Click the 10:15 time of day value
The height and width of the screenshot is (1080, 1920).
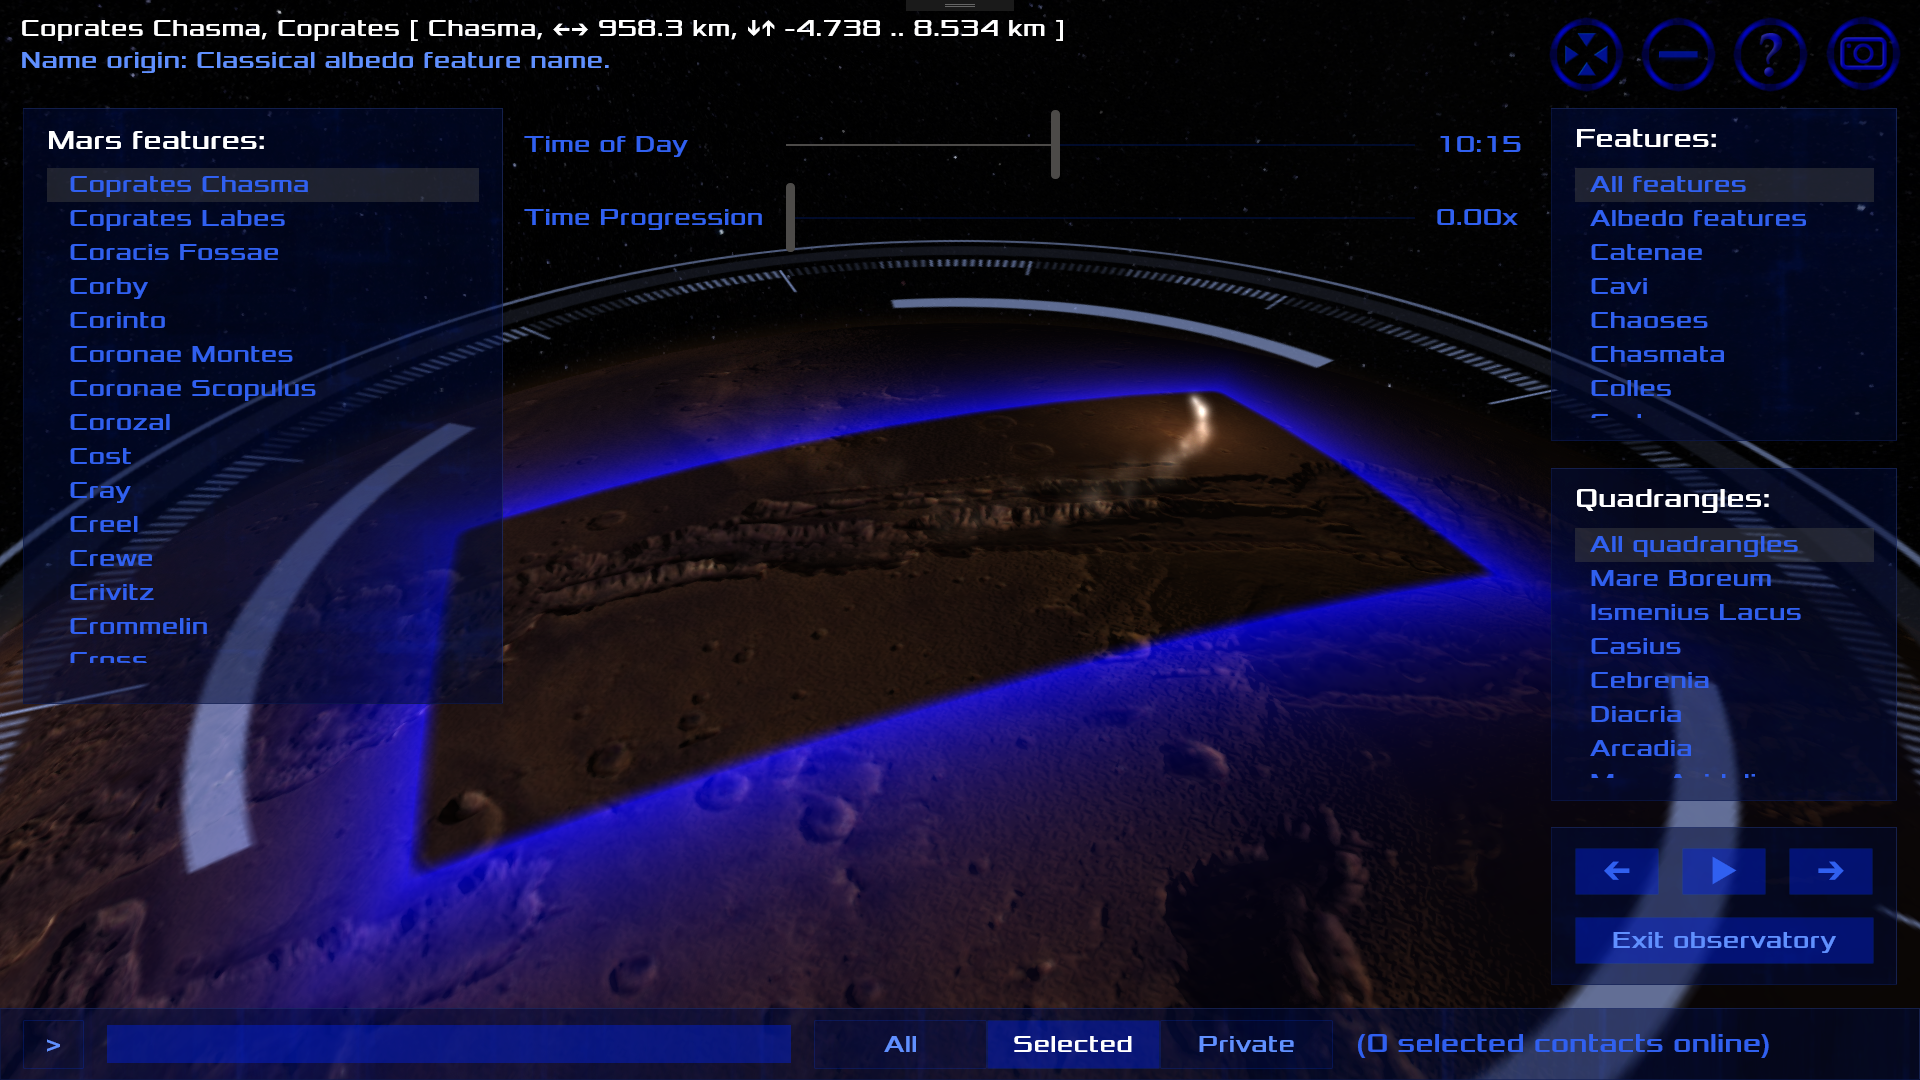click(1479, 145)
